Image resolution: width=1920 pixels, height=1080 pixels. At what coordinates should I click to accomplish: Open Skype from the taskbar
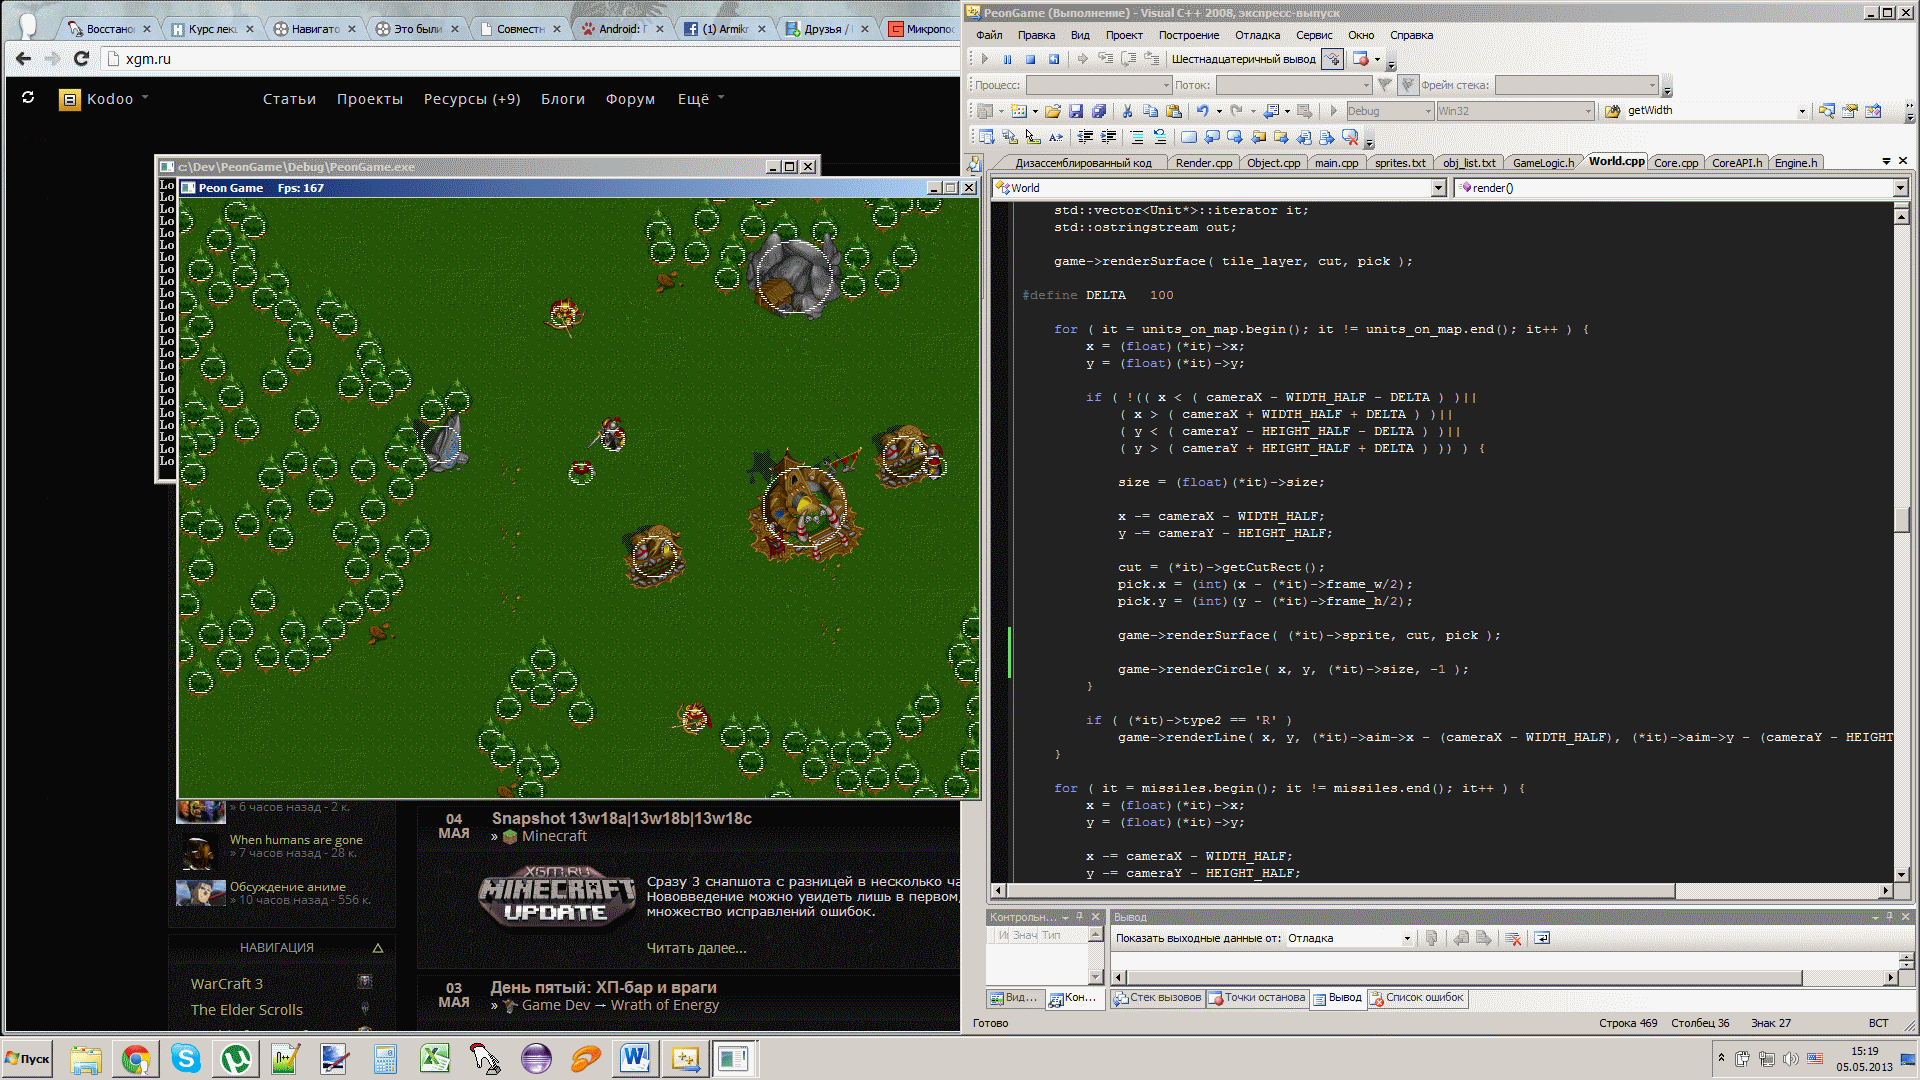point(186,1058)
